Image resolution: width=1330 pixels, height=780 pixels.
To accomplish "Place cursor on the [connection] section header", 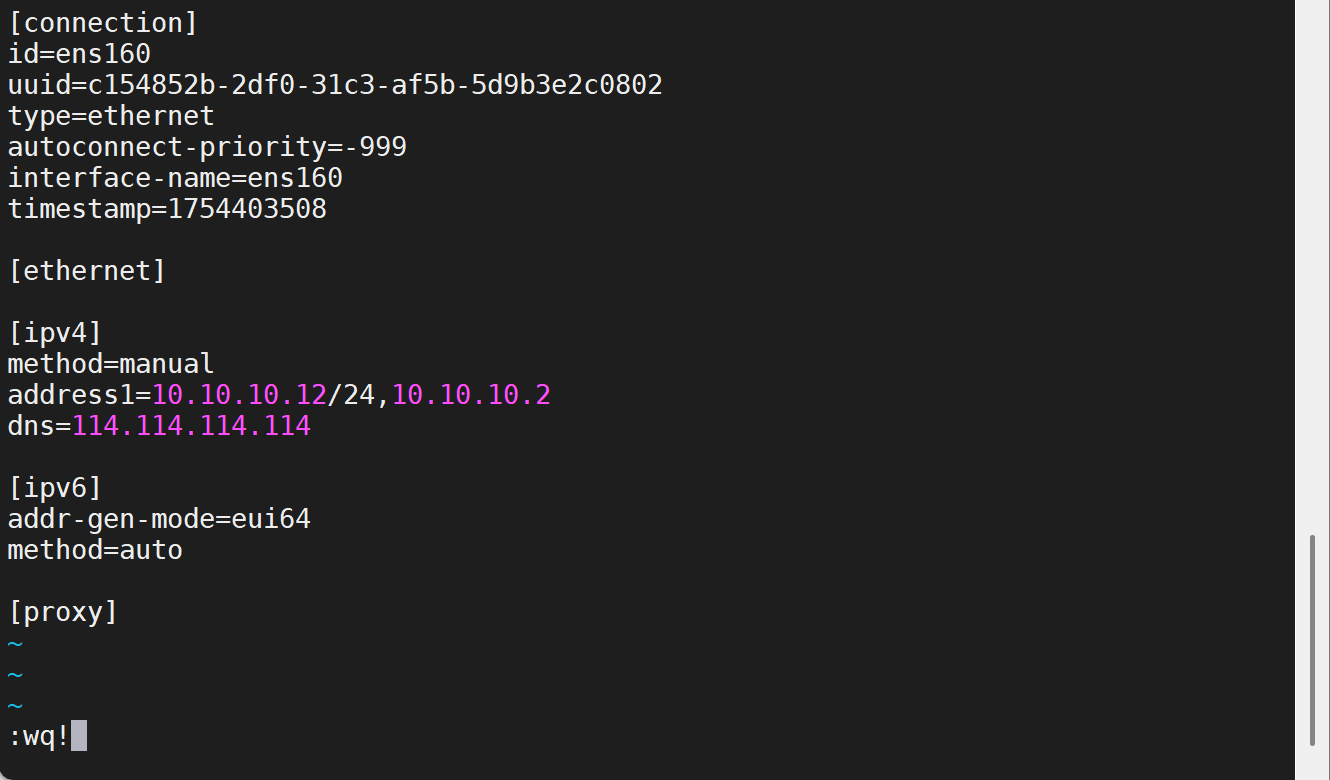I will (103, 23).
